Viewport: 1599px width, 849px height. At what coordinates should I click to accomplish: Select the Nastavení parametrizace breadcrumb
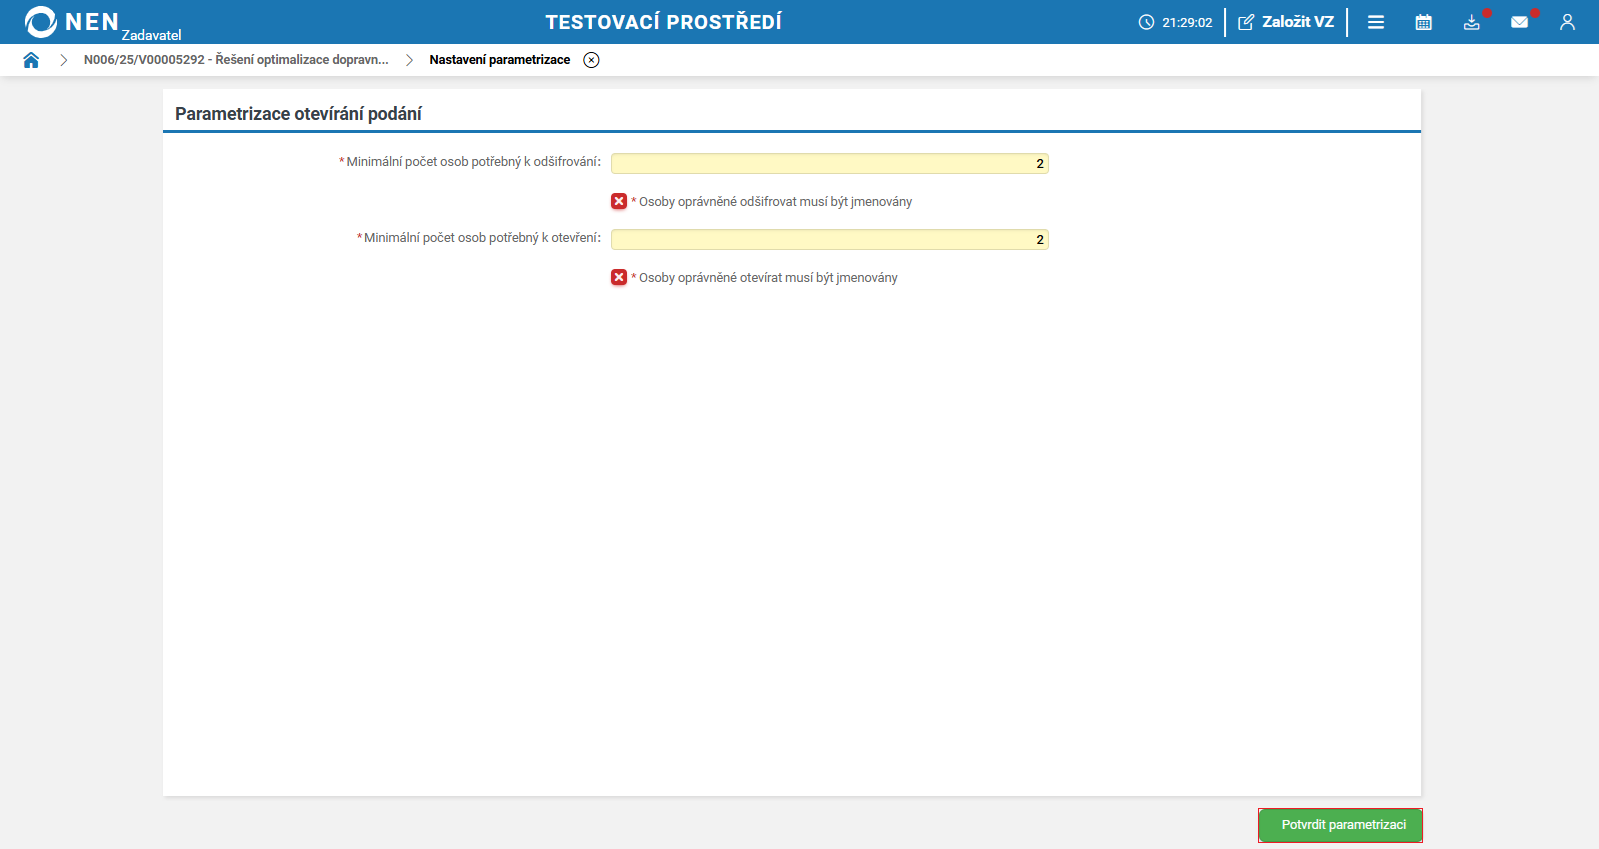[500, 60]
